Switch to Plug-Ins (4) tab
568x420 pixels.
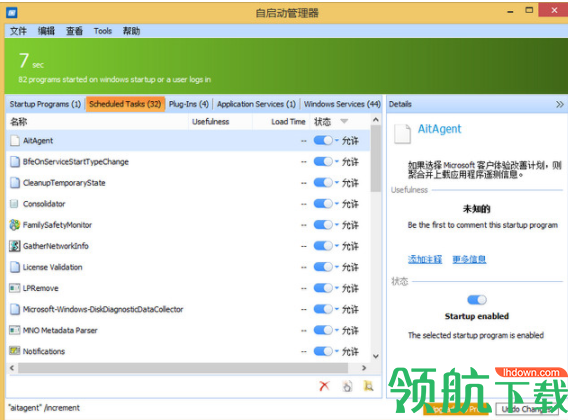(189, 104)
